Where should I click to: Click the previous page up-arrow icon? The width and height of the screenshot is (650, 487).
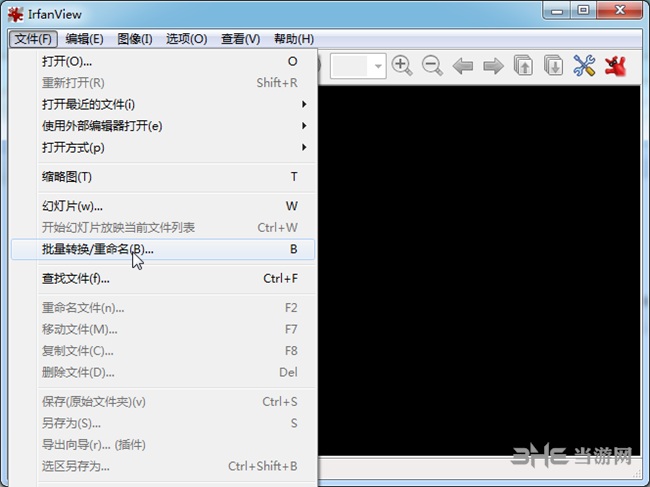[x=523, y=65]
